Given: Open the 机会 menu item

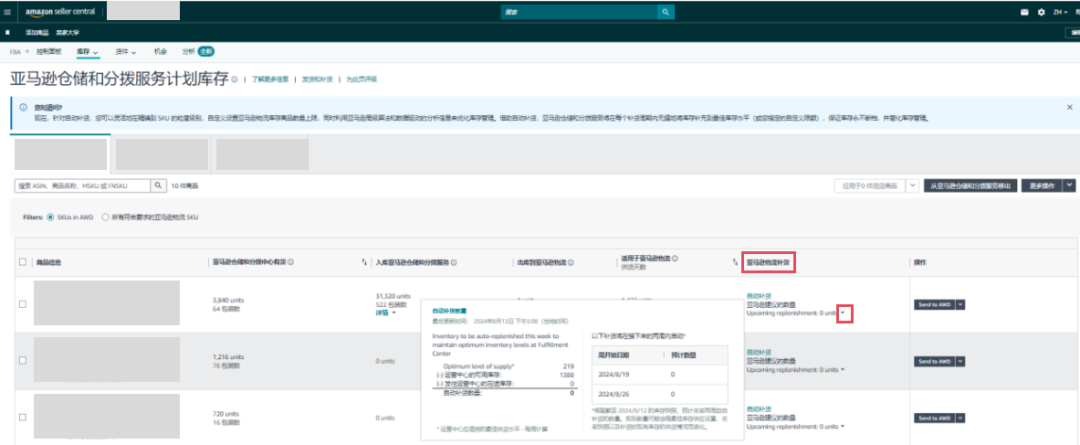Looking at the screenshot, I should click(160, 52).
